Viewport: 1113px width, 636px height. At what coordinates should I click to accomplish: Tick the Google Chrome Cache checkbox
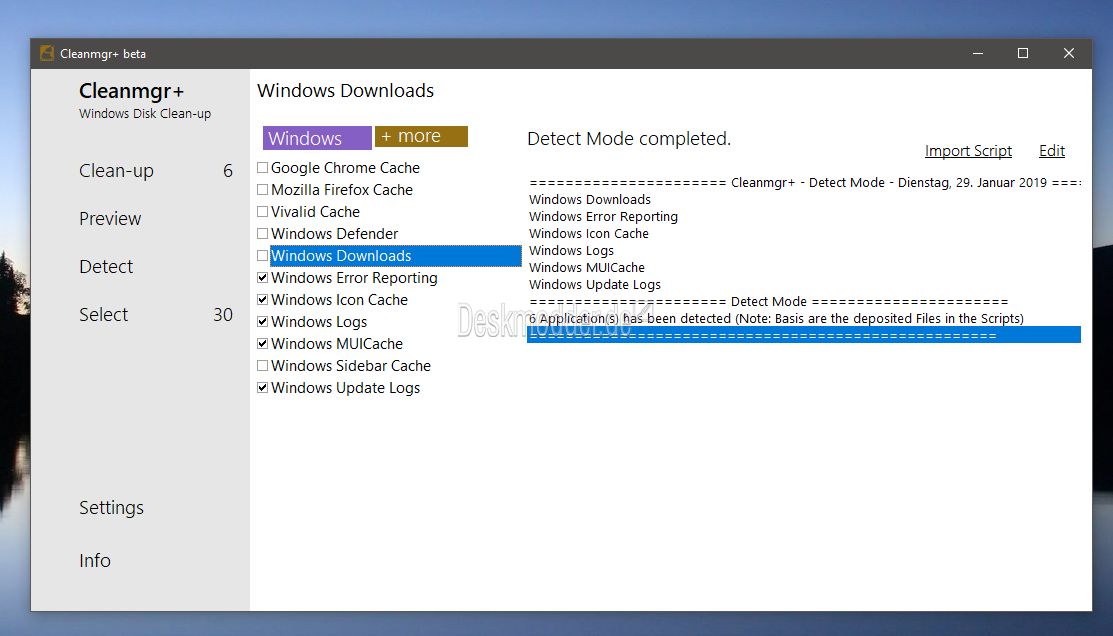263,168
